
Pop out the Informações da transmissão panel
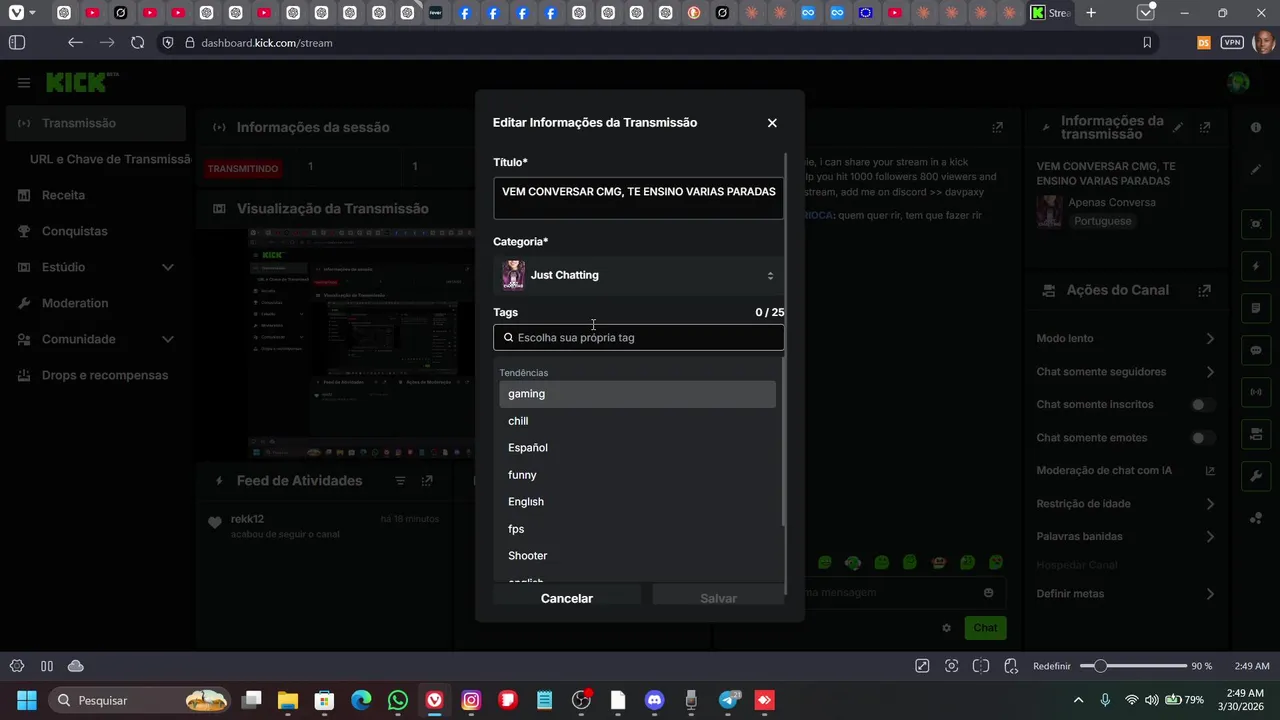click(x=1205, y=128)
